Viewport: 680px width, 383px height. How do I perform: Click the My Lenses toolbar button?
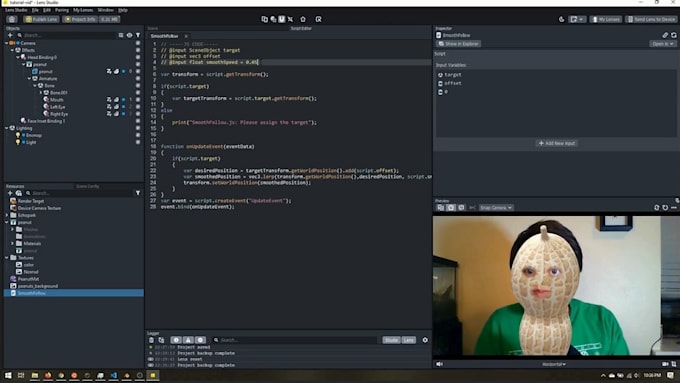point(606,19)
